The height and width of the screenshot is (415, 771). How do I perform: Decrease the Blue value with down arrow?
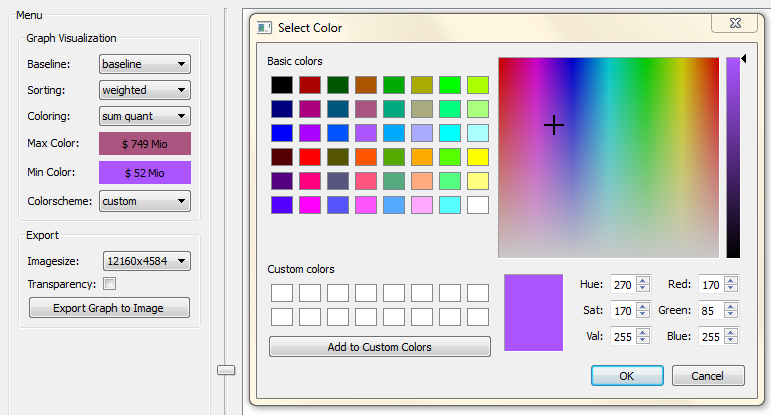click(731, 340)
